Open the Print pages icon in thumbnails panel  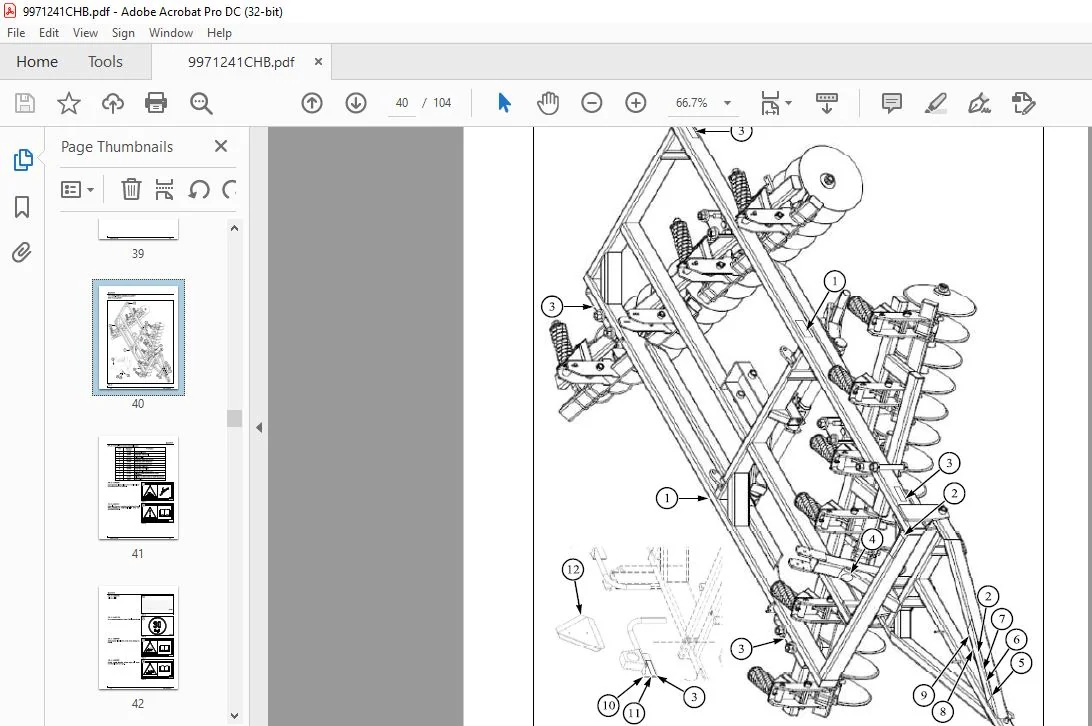coord(164,189)
